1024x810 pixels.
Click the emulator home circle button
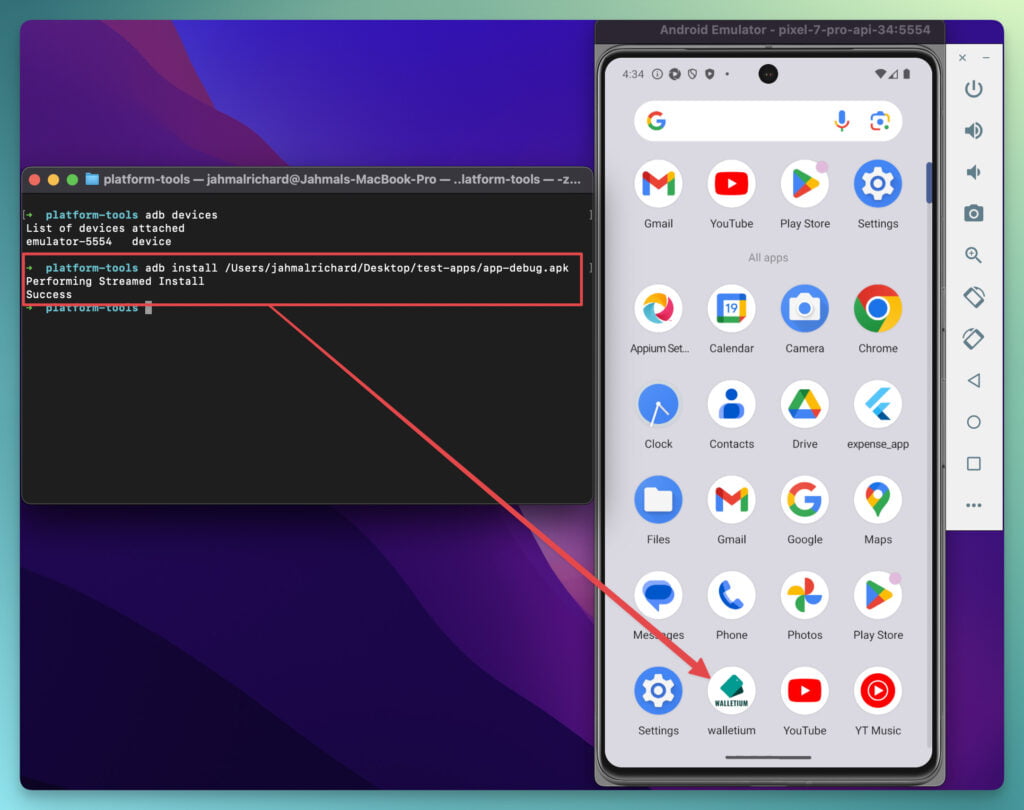pyautogui.click(x=973, y=422)
